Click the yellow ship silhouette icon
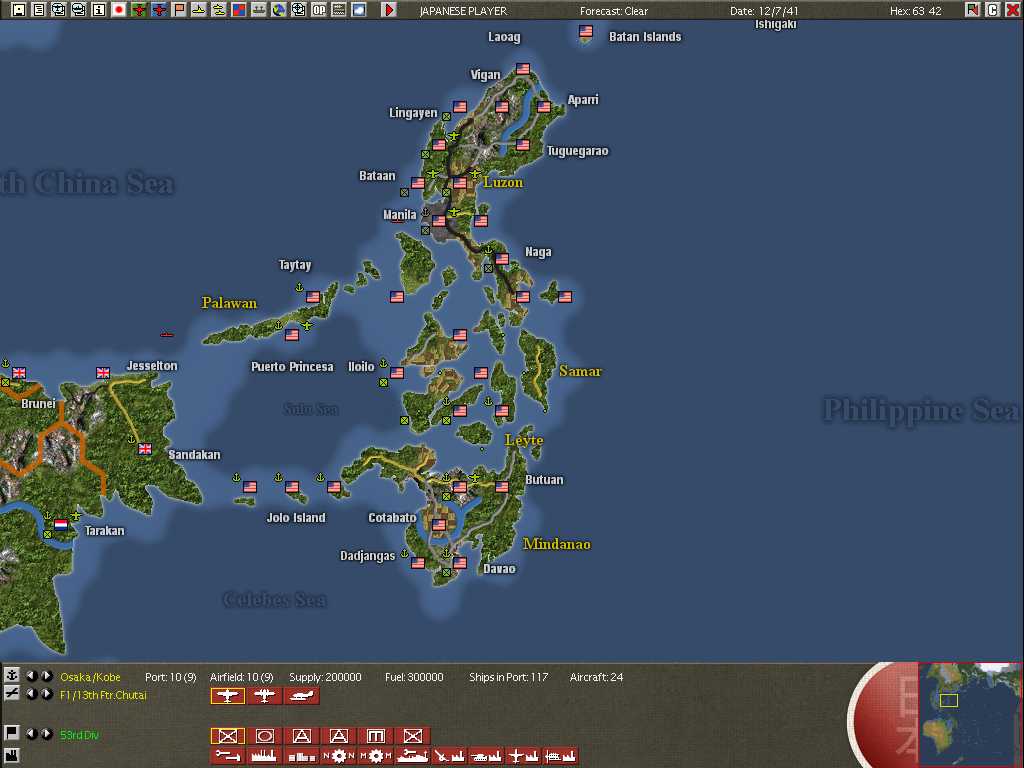 (x=199, y=10)
